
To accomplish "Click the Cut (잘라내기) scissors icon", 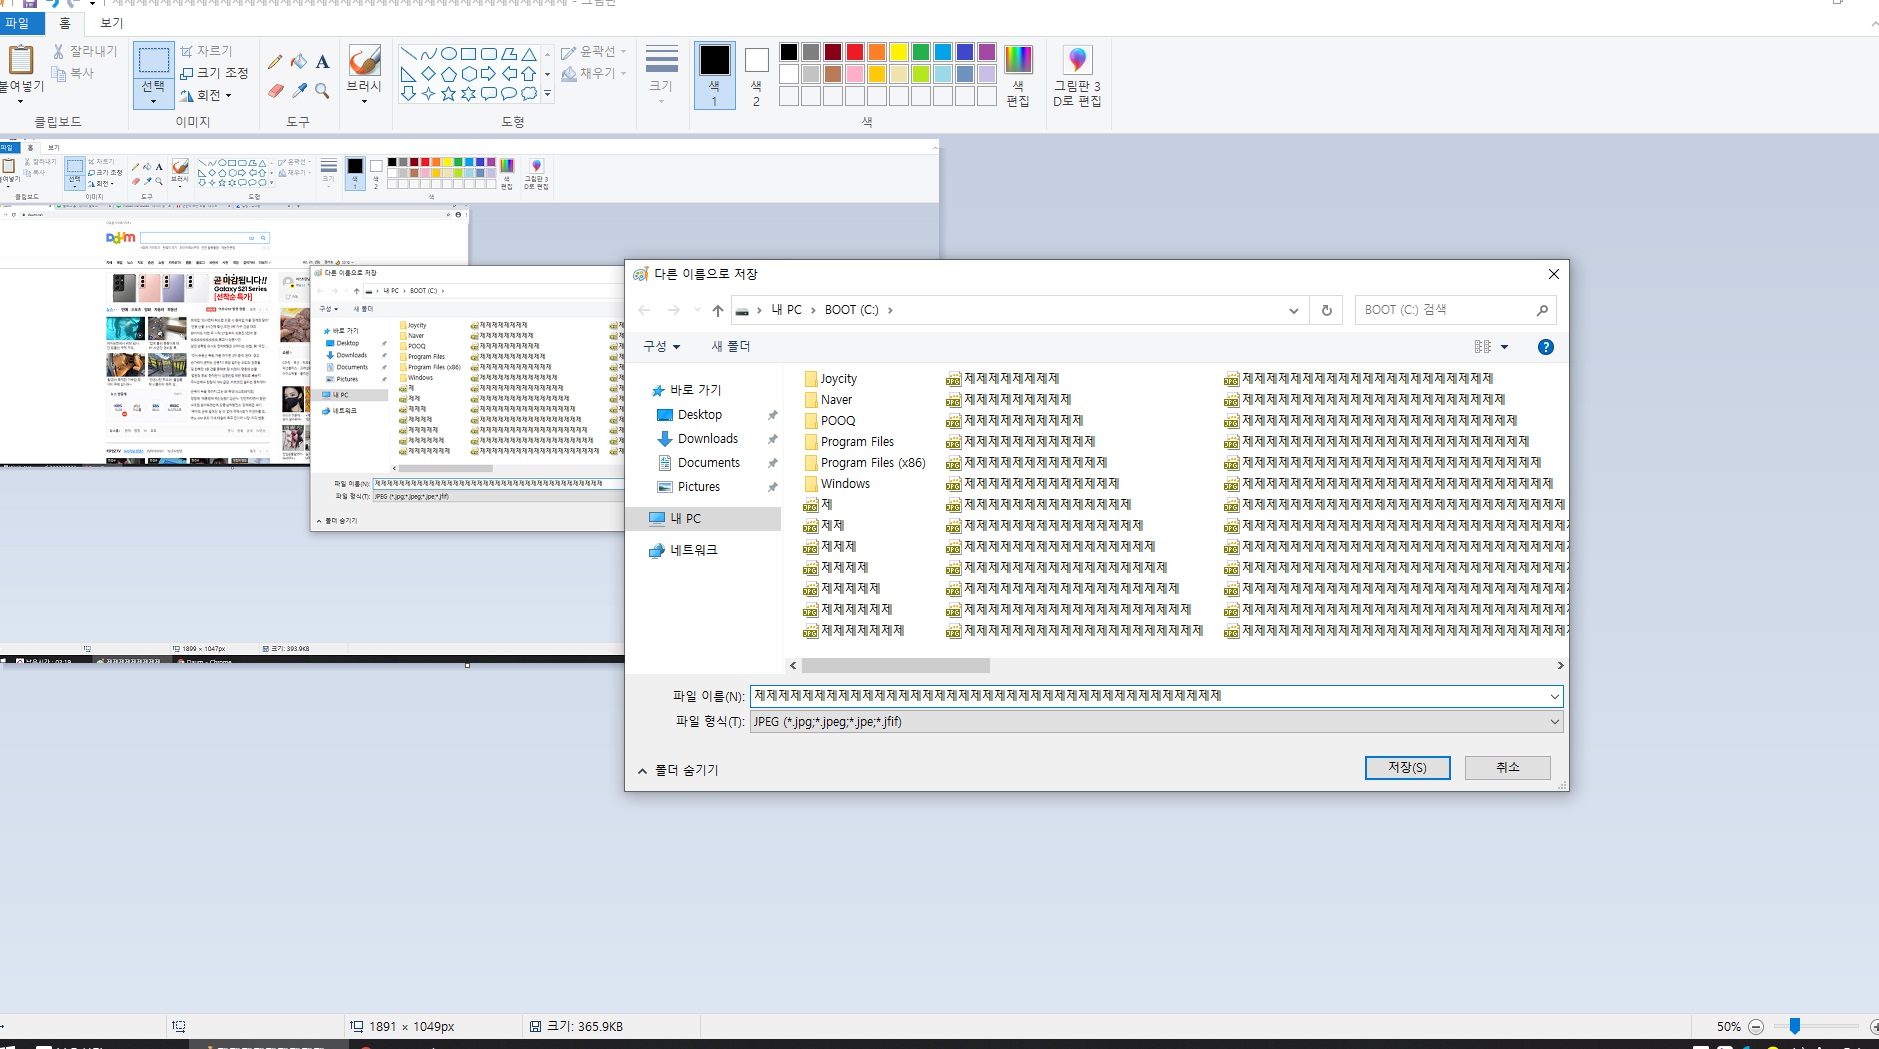I will pos(59,51).
